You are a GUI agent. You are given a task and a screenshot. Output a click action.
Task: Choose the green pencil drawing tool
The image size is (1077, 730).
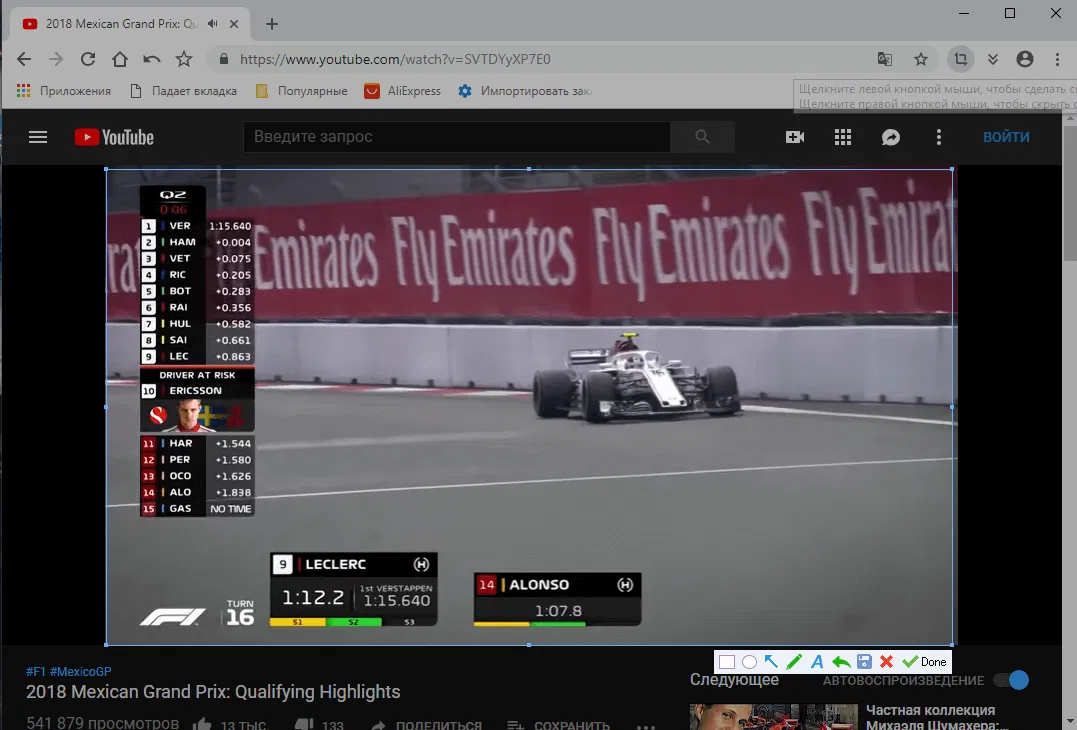[794, 662]
